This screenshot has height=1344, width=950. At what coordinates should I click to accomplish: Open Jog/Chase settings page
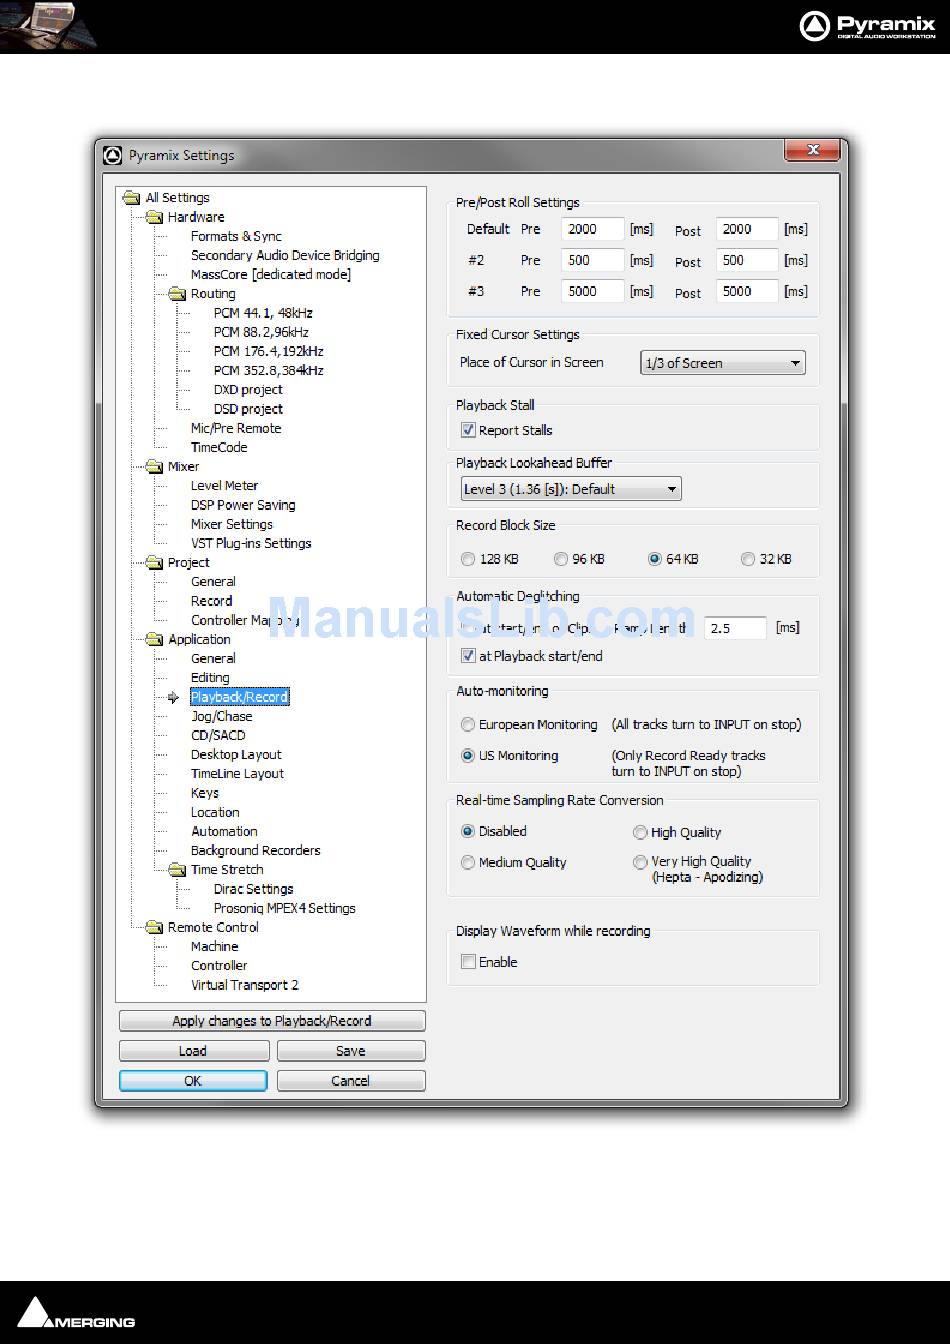[x=221, y=716]
